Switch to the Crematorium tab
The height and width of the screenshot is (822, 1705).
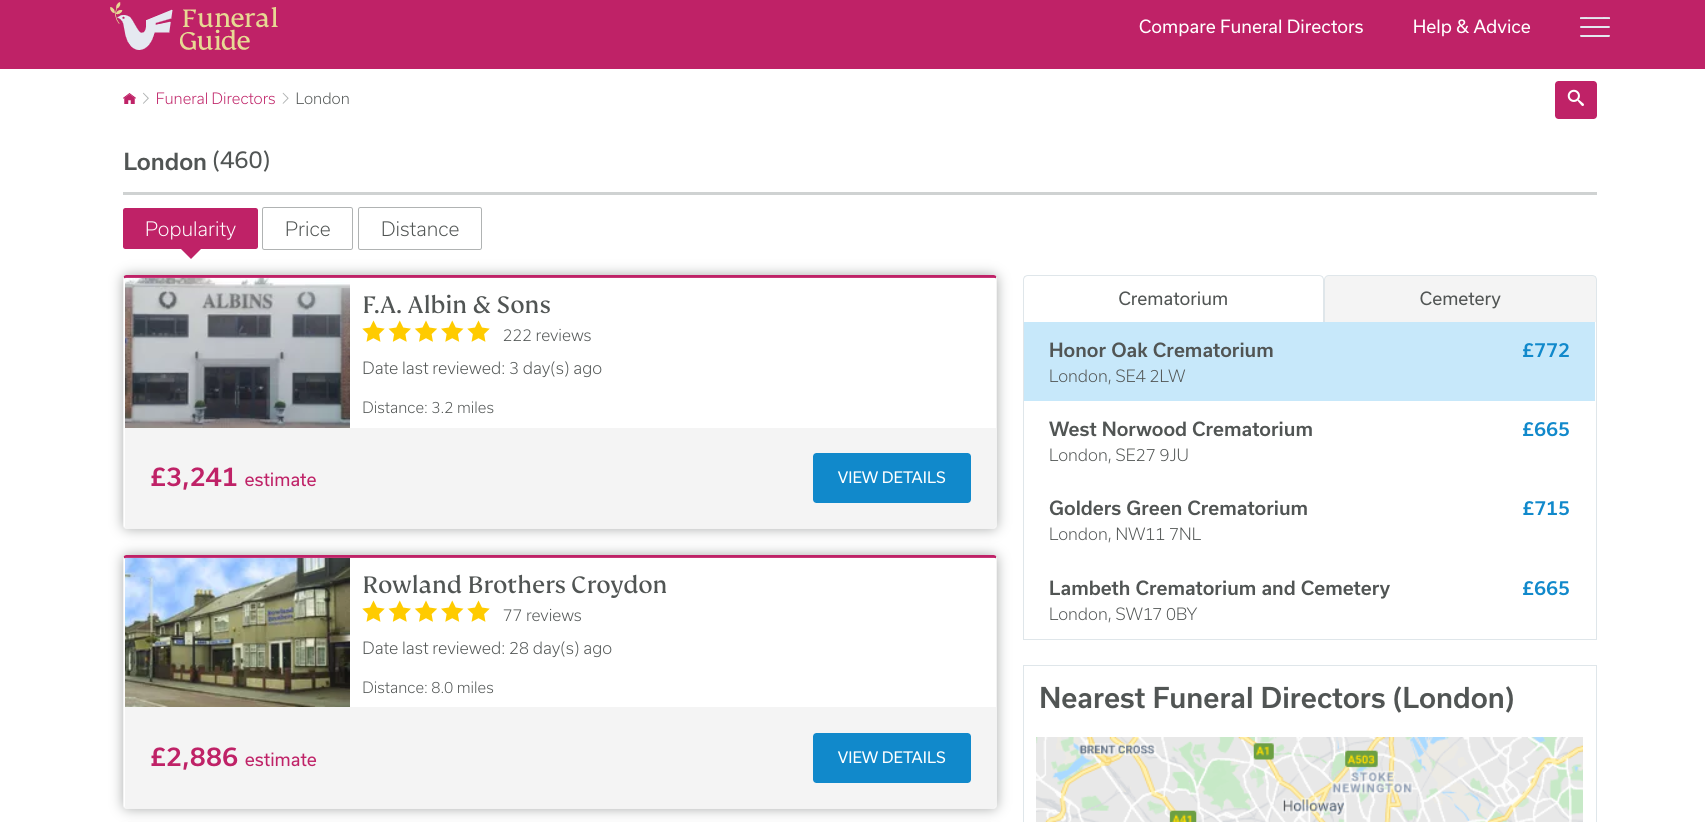(1173, 299)
